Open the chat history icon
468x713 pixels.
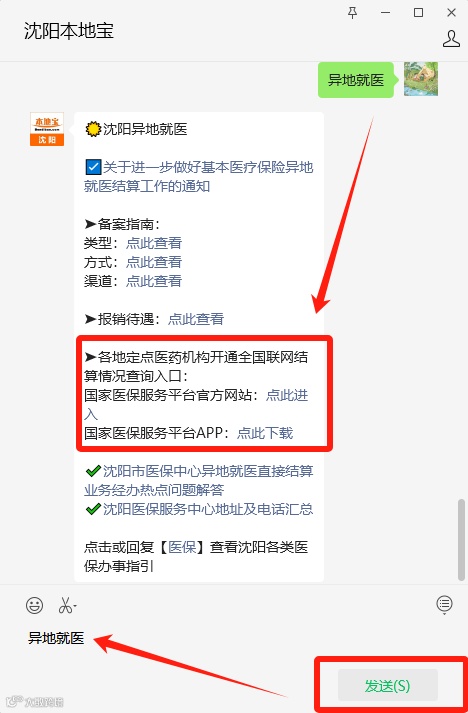click(x=444, y=604)
